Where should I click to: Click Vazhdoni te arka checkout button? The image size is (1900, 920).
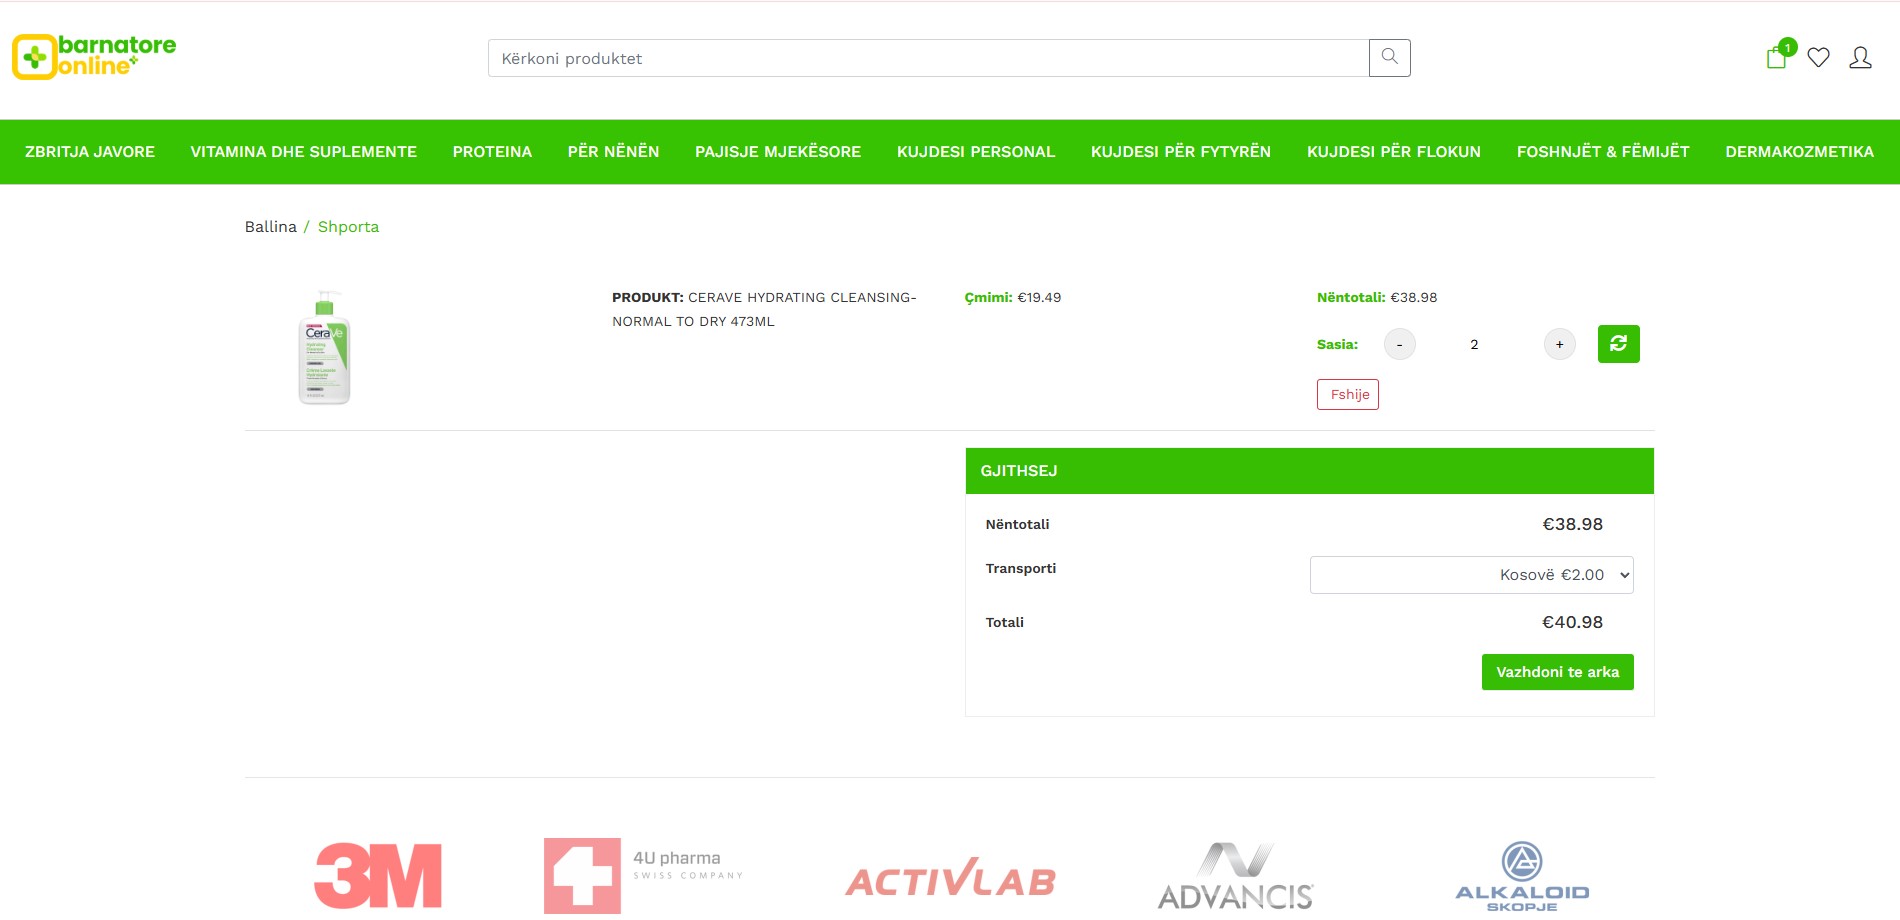(x=1558, y=672)
